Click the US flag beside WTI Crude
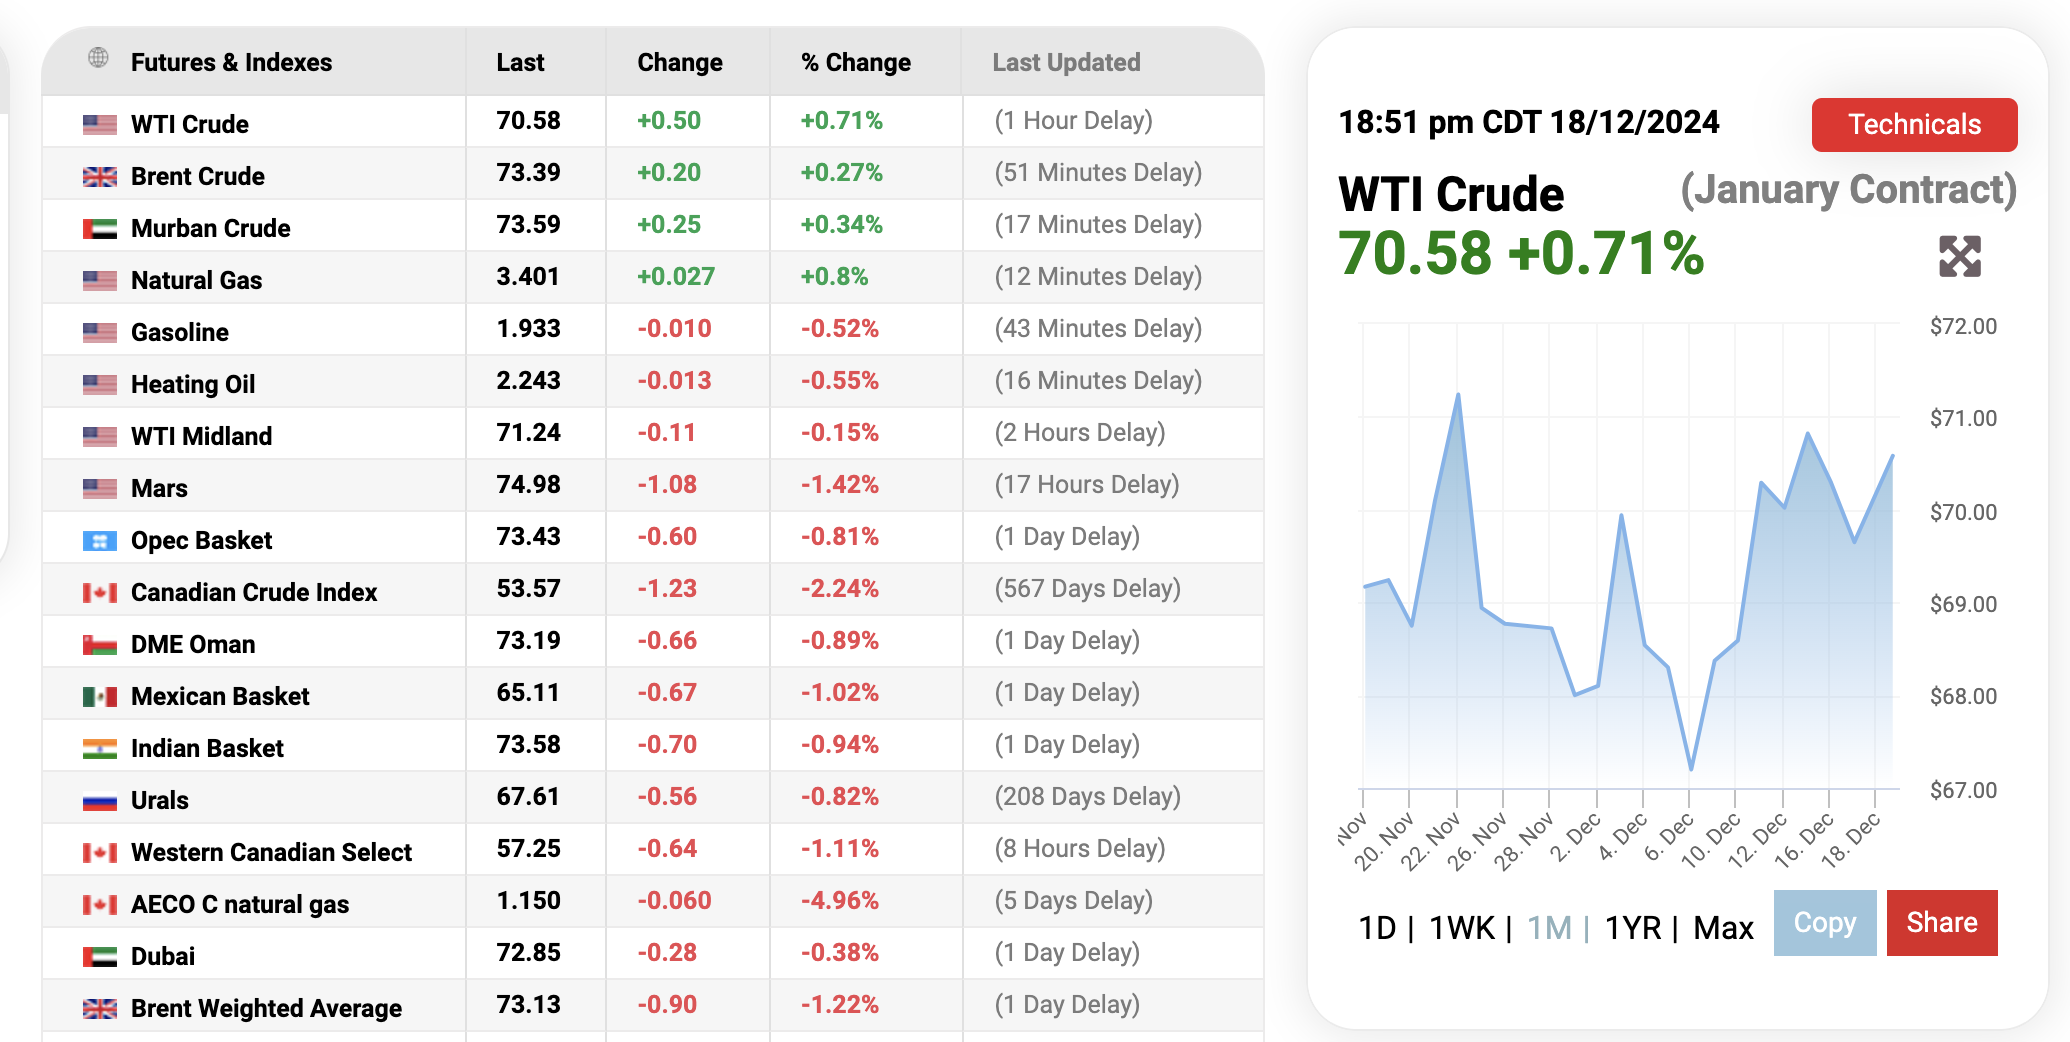The image size is (2070, 1042). (x=99, y=124)
